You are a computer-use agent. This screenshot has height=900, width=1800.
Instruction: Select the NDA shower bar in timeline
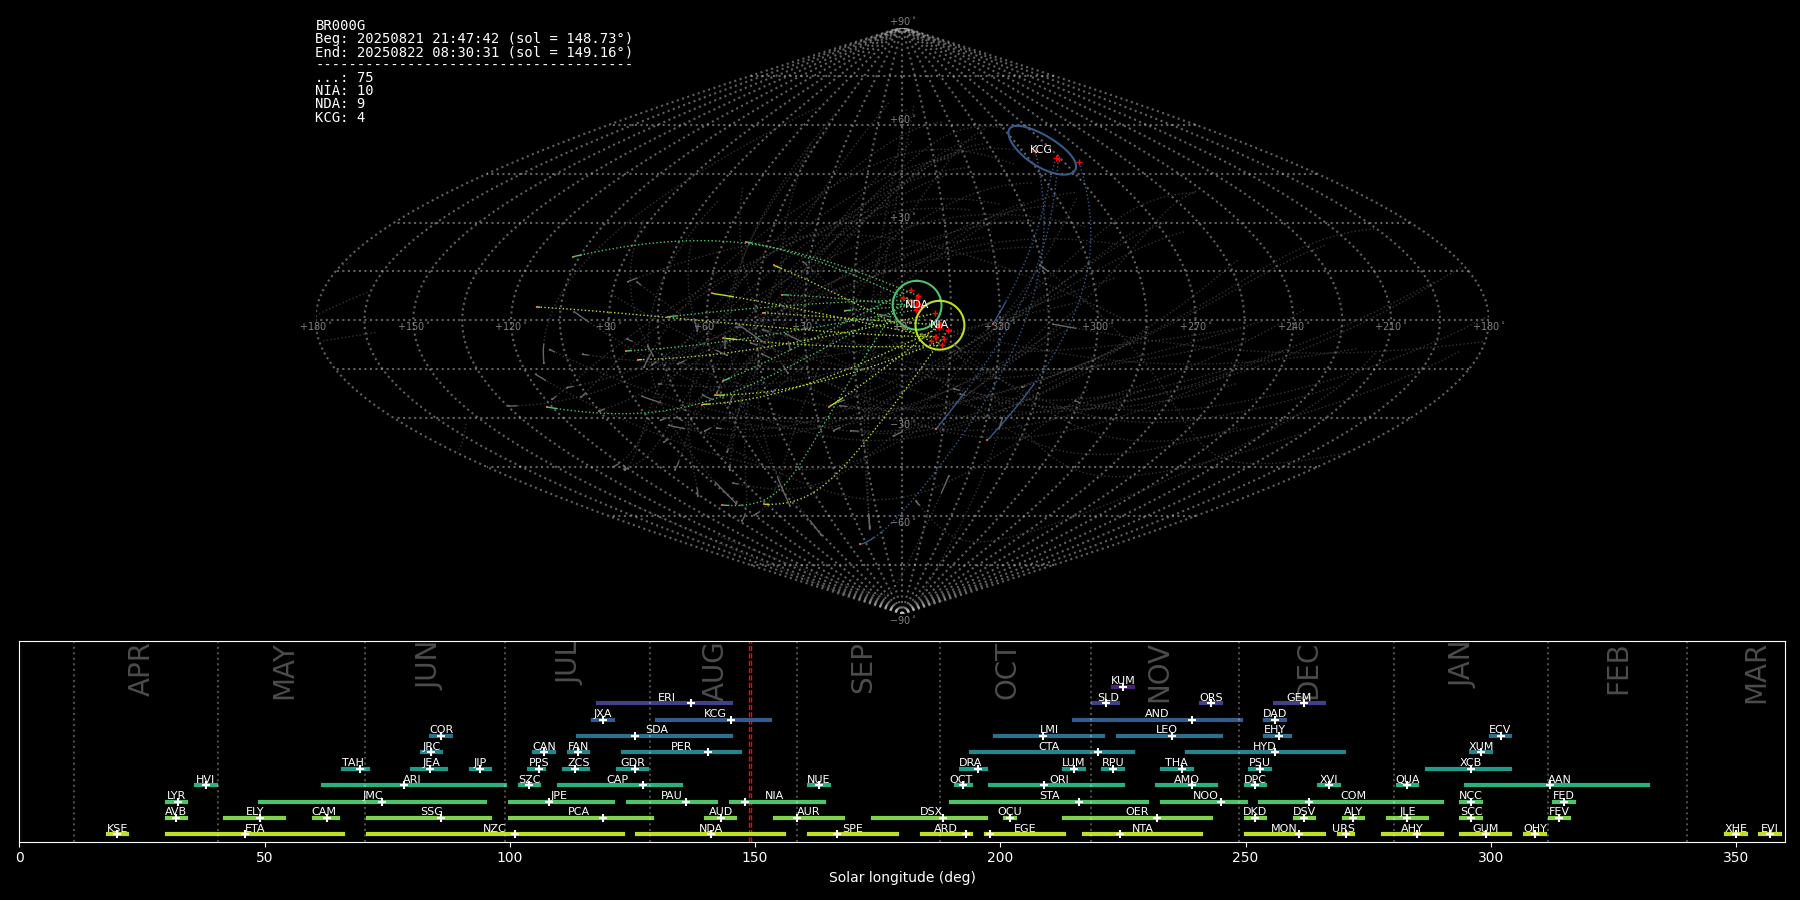tap(710, 834)
